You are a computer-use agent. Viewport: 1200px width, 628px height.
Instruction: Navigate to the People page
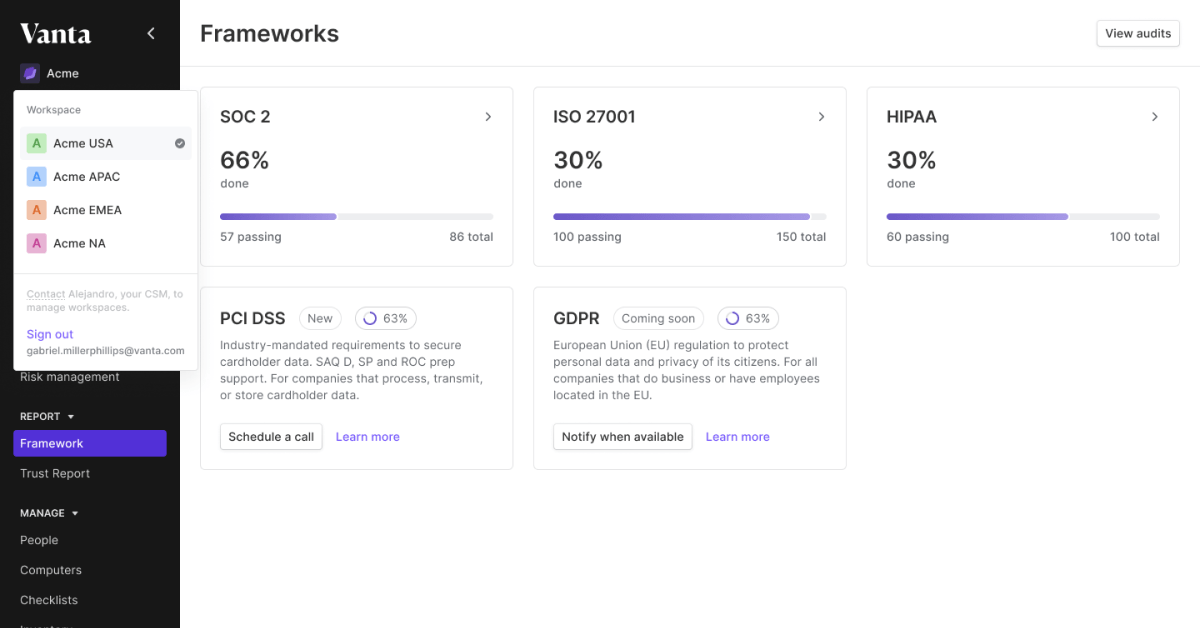pyautogui.click(x=39, y=540)
